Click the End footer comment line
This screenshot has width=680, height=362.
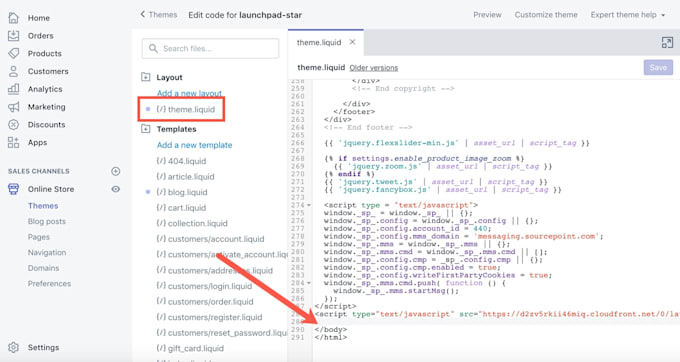point(368,127)
